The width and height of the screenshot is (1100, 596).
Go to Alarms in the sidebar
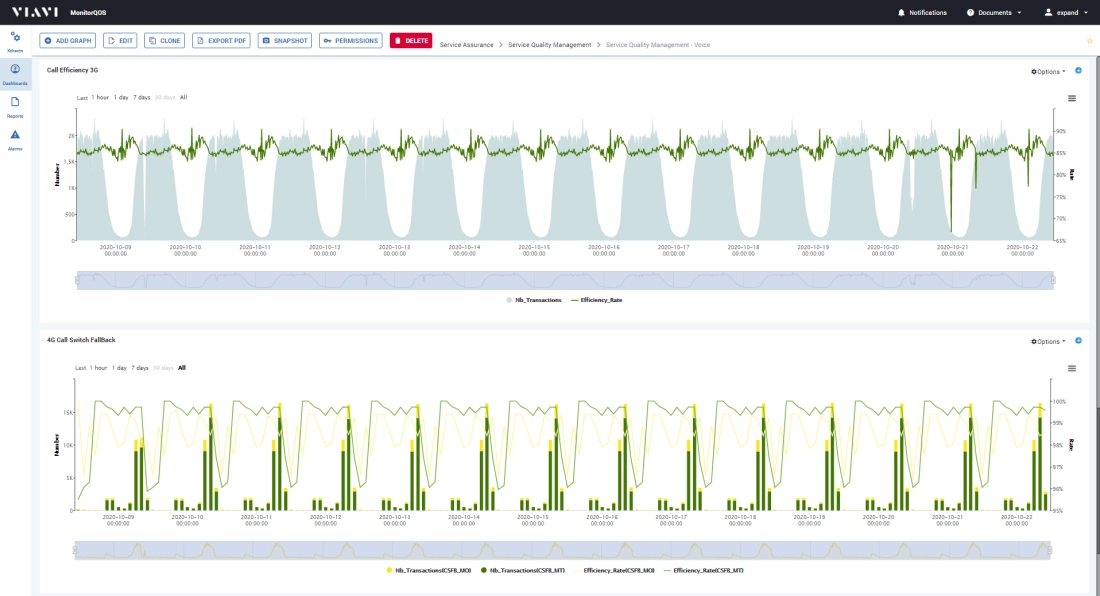coord(15,138)
